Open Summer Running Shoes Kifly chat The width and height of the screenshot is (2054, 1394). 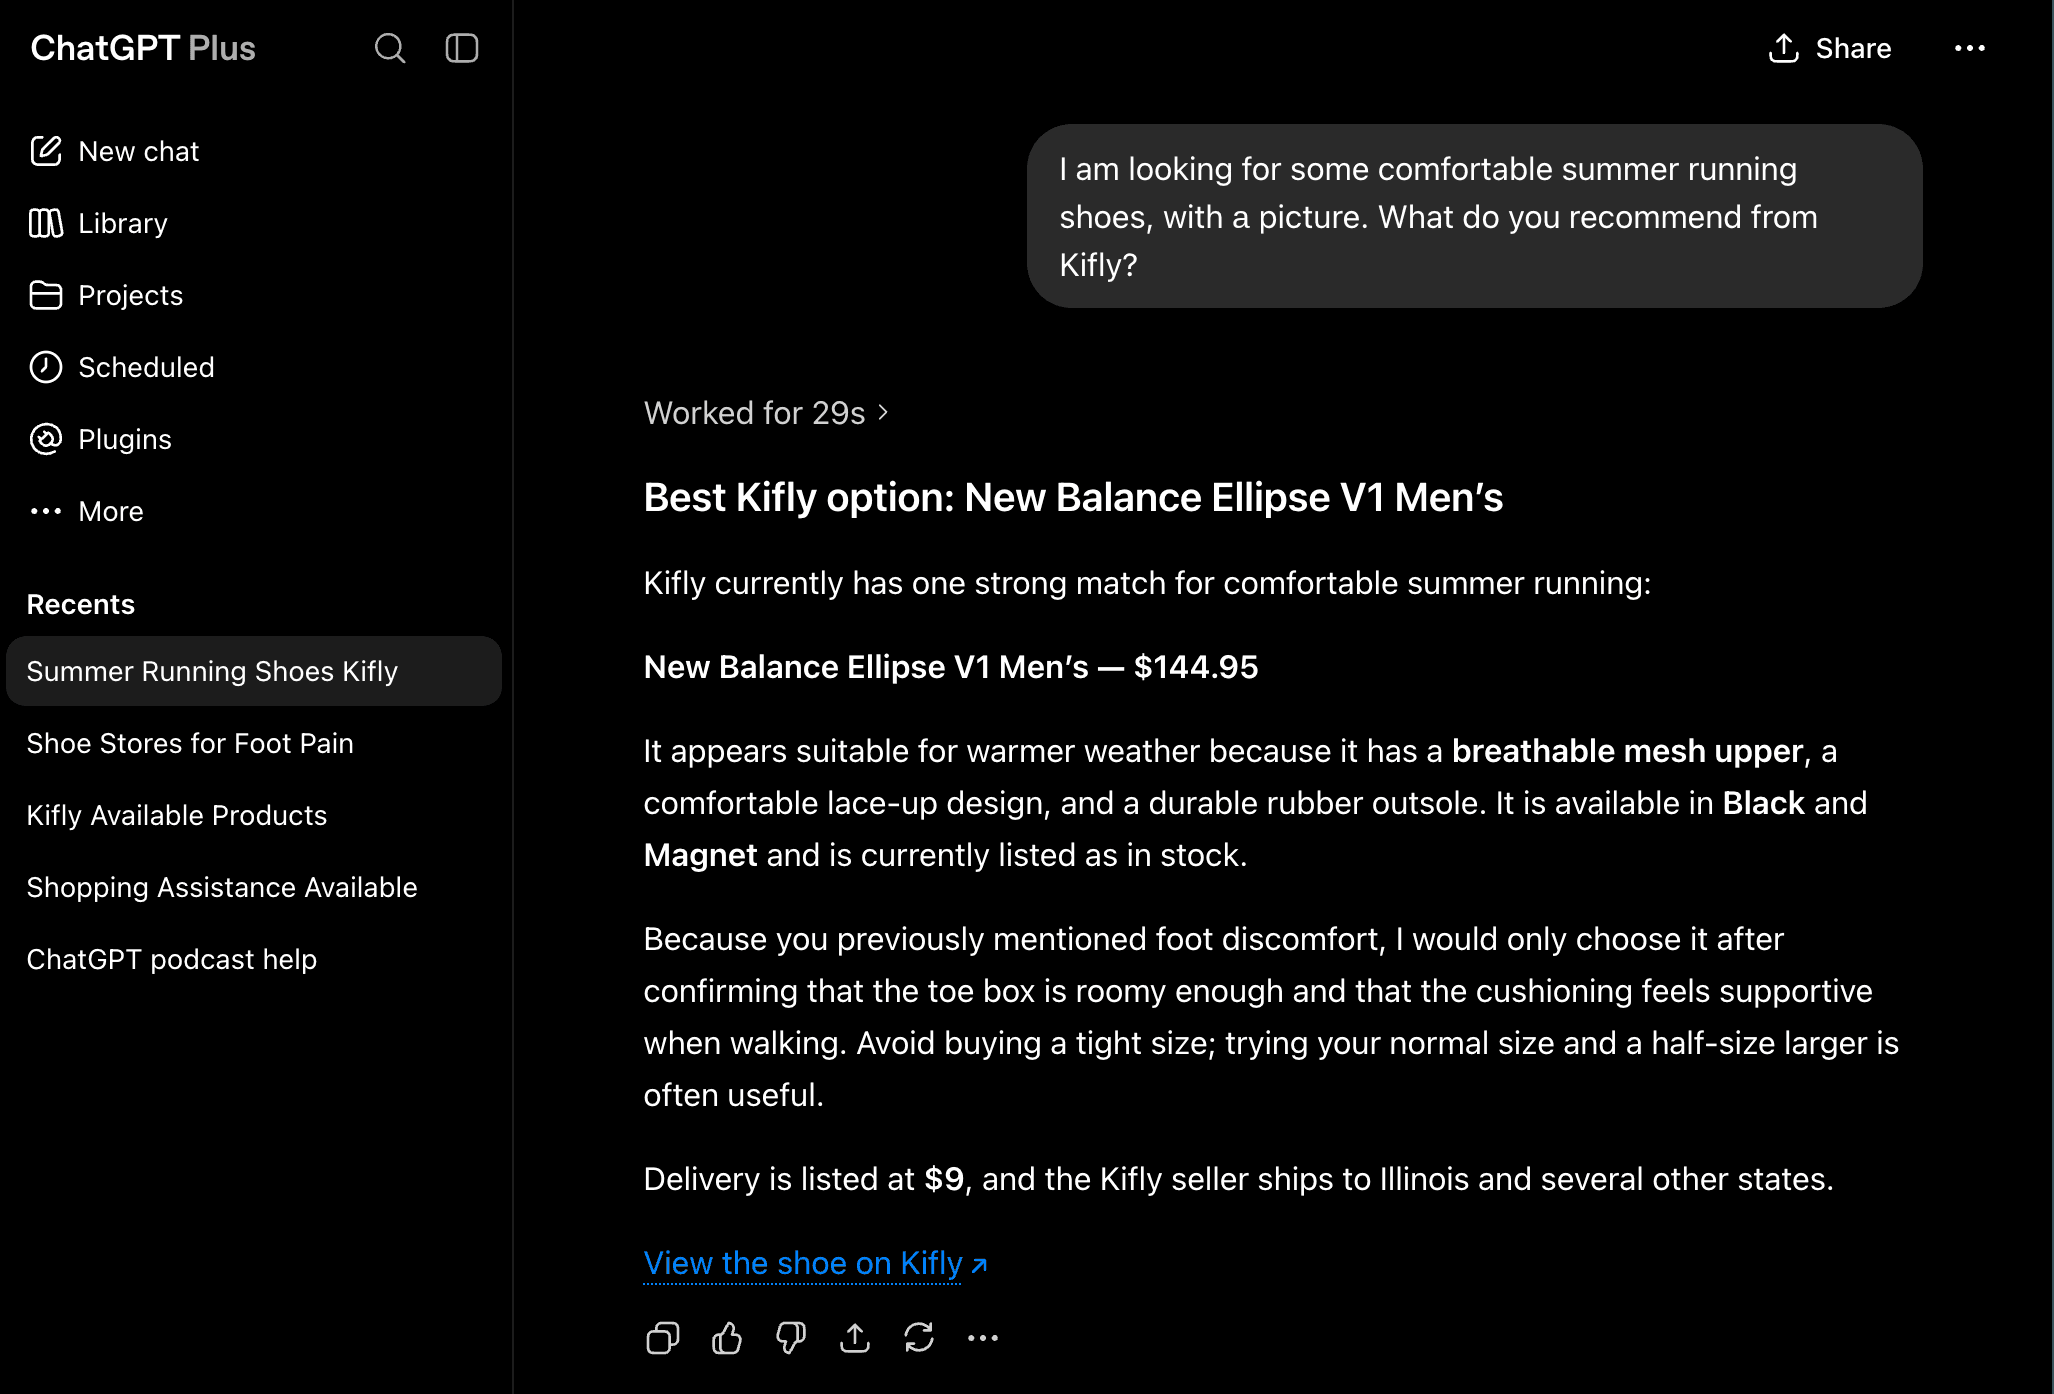[x=254, y=671]
